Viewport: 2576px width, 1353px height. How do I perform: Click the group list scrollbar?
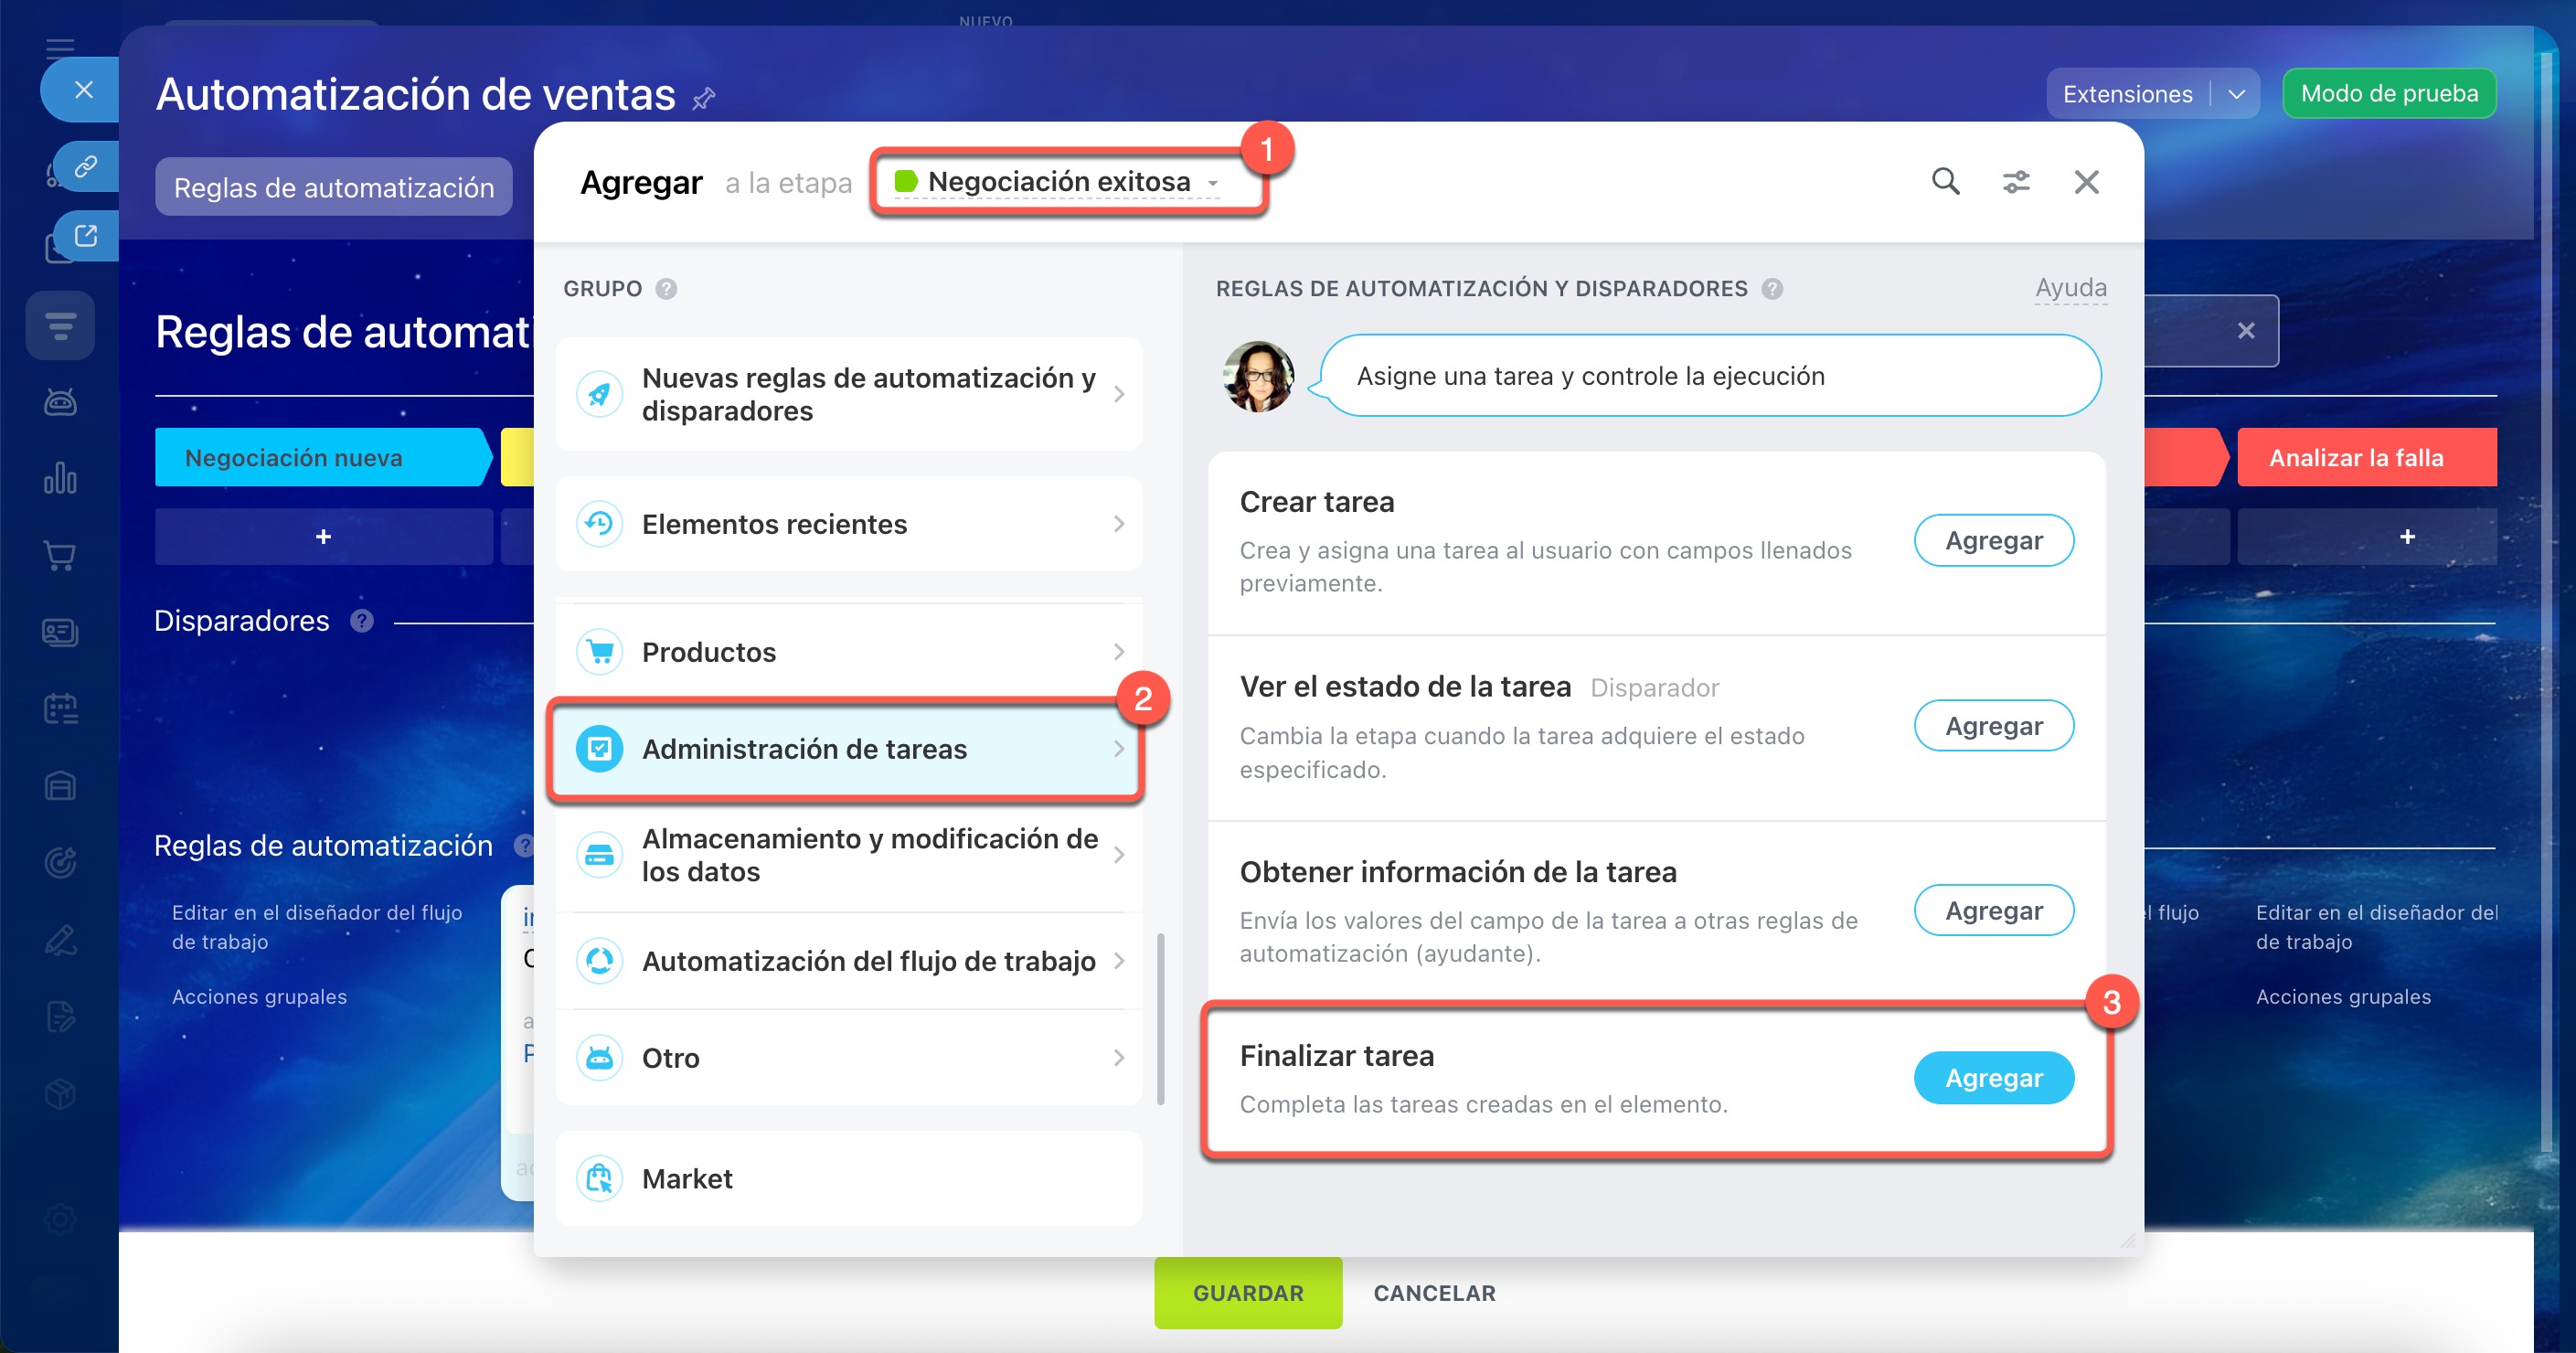[x=1160, y=1018]
